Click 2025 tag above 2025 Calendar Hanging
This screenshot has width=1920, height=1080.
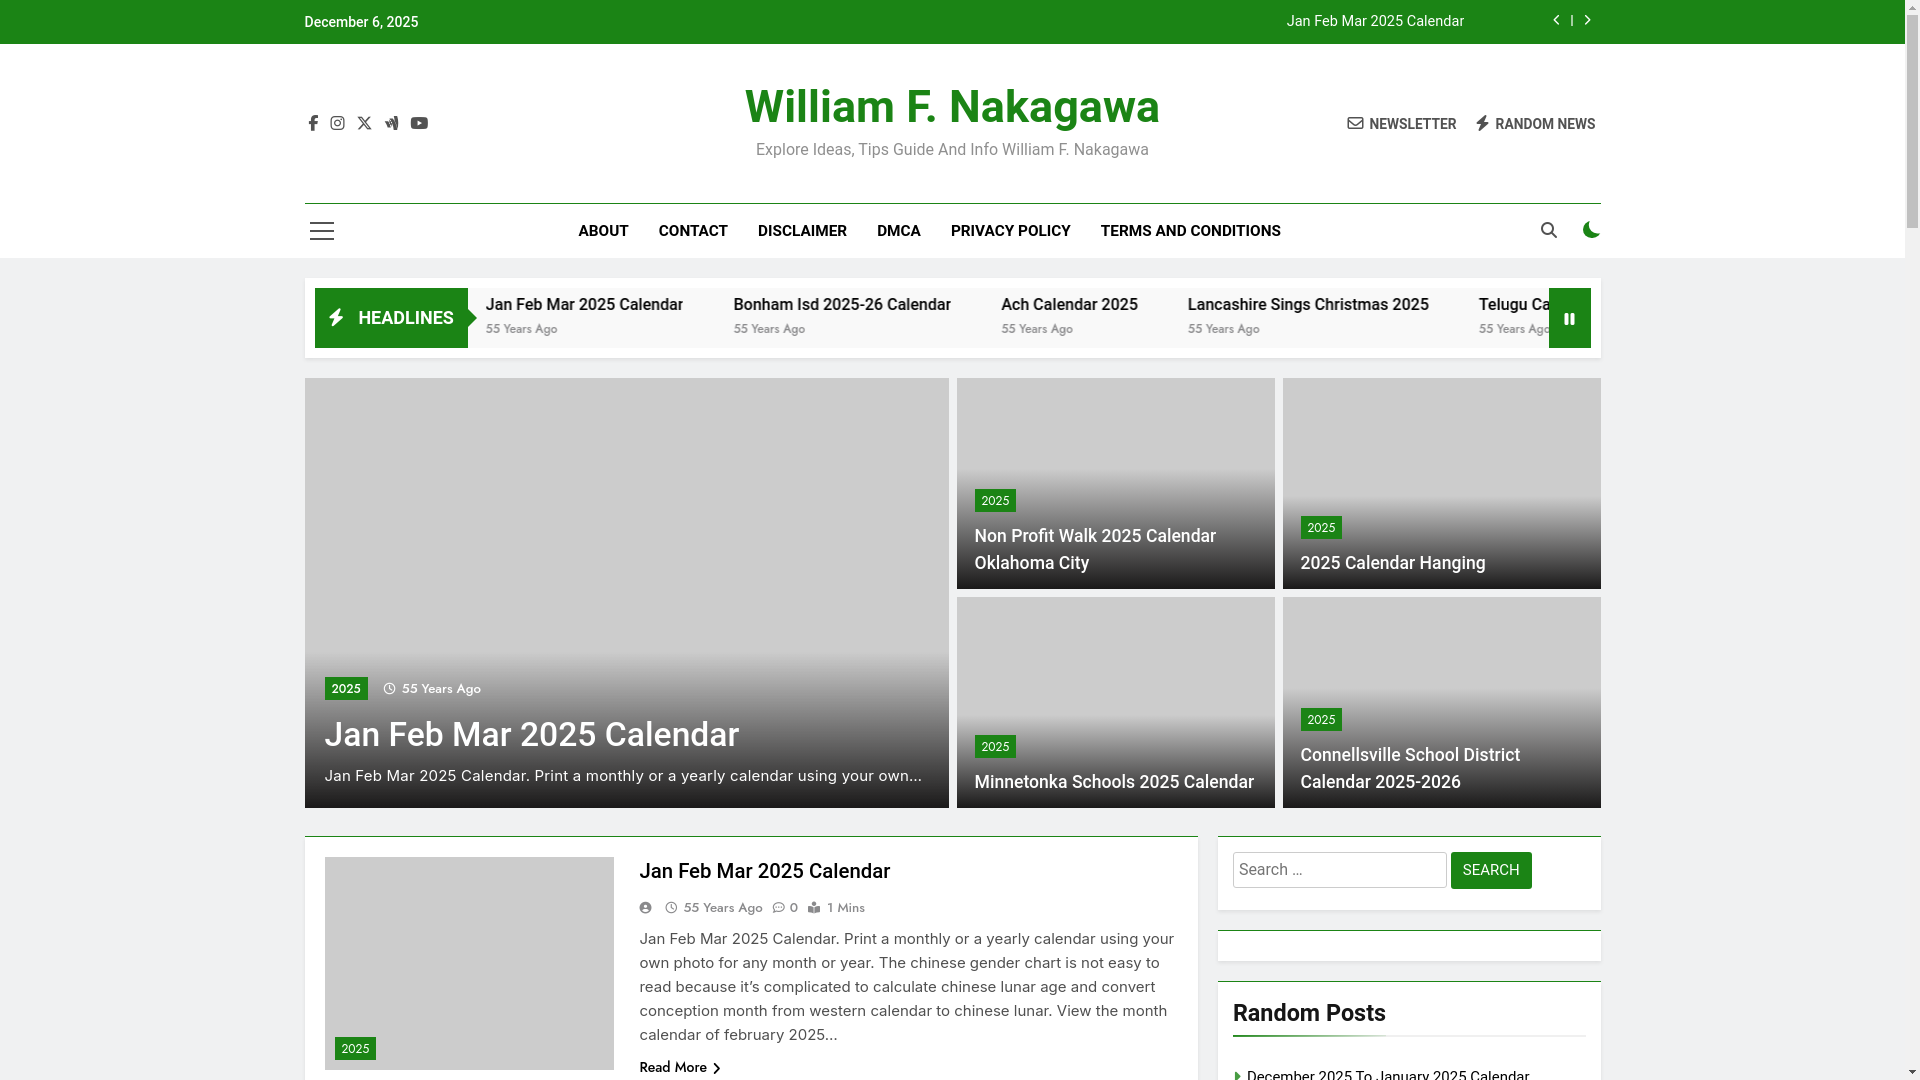[x=1321, y=528]
